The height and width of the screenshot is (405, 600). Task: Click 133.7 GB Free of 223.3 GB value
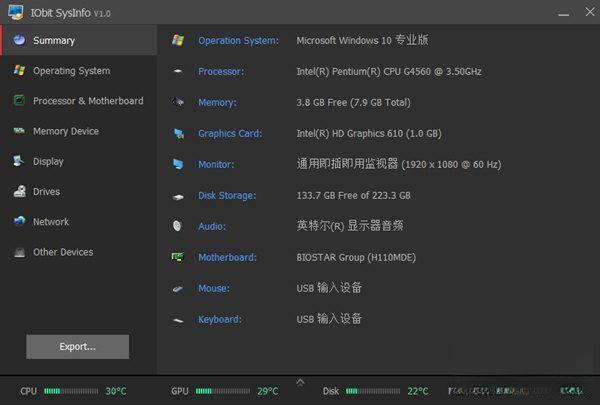coord(354,196)
